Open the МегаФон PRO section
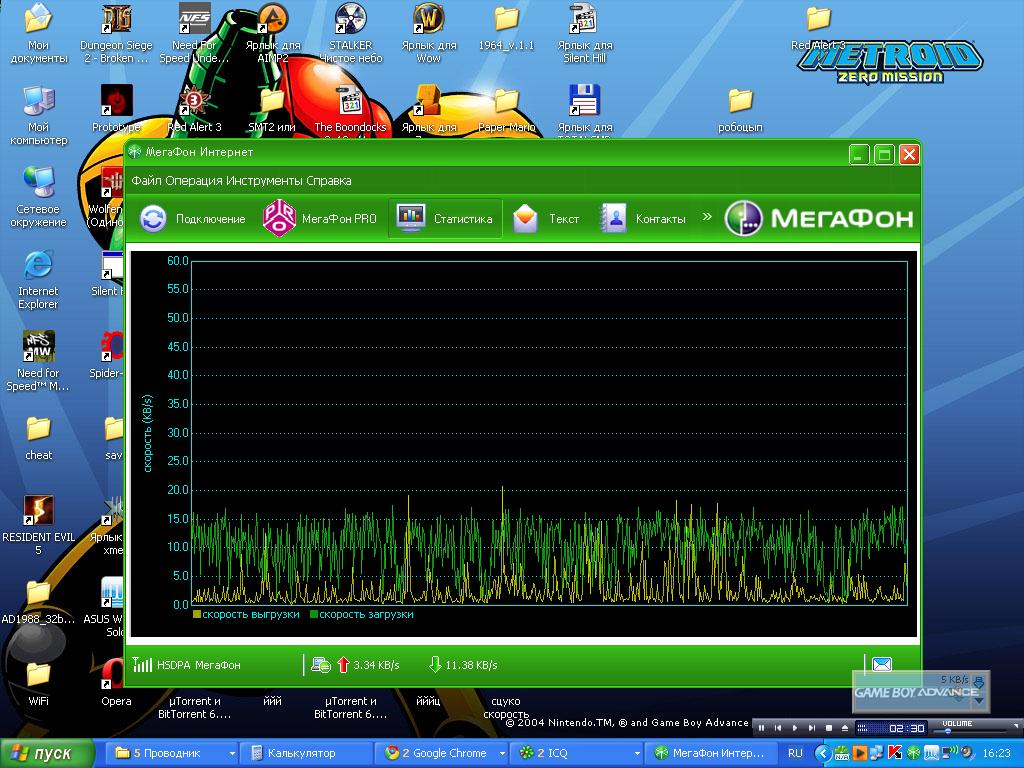The image size is (1024, 768). 320,219
